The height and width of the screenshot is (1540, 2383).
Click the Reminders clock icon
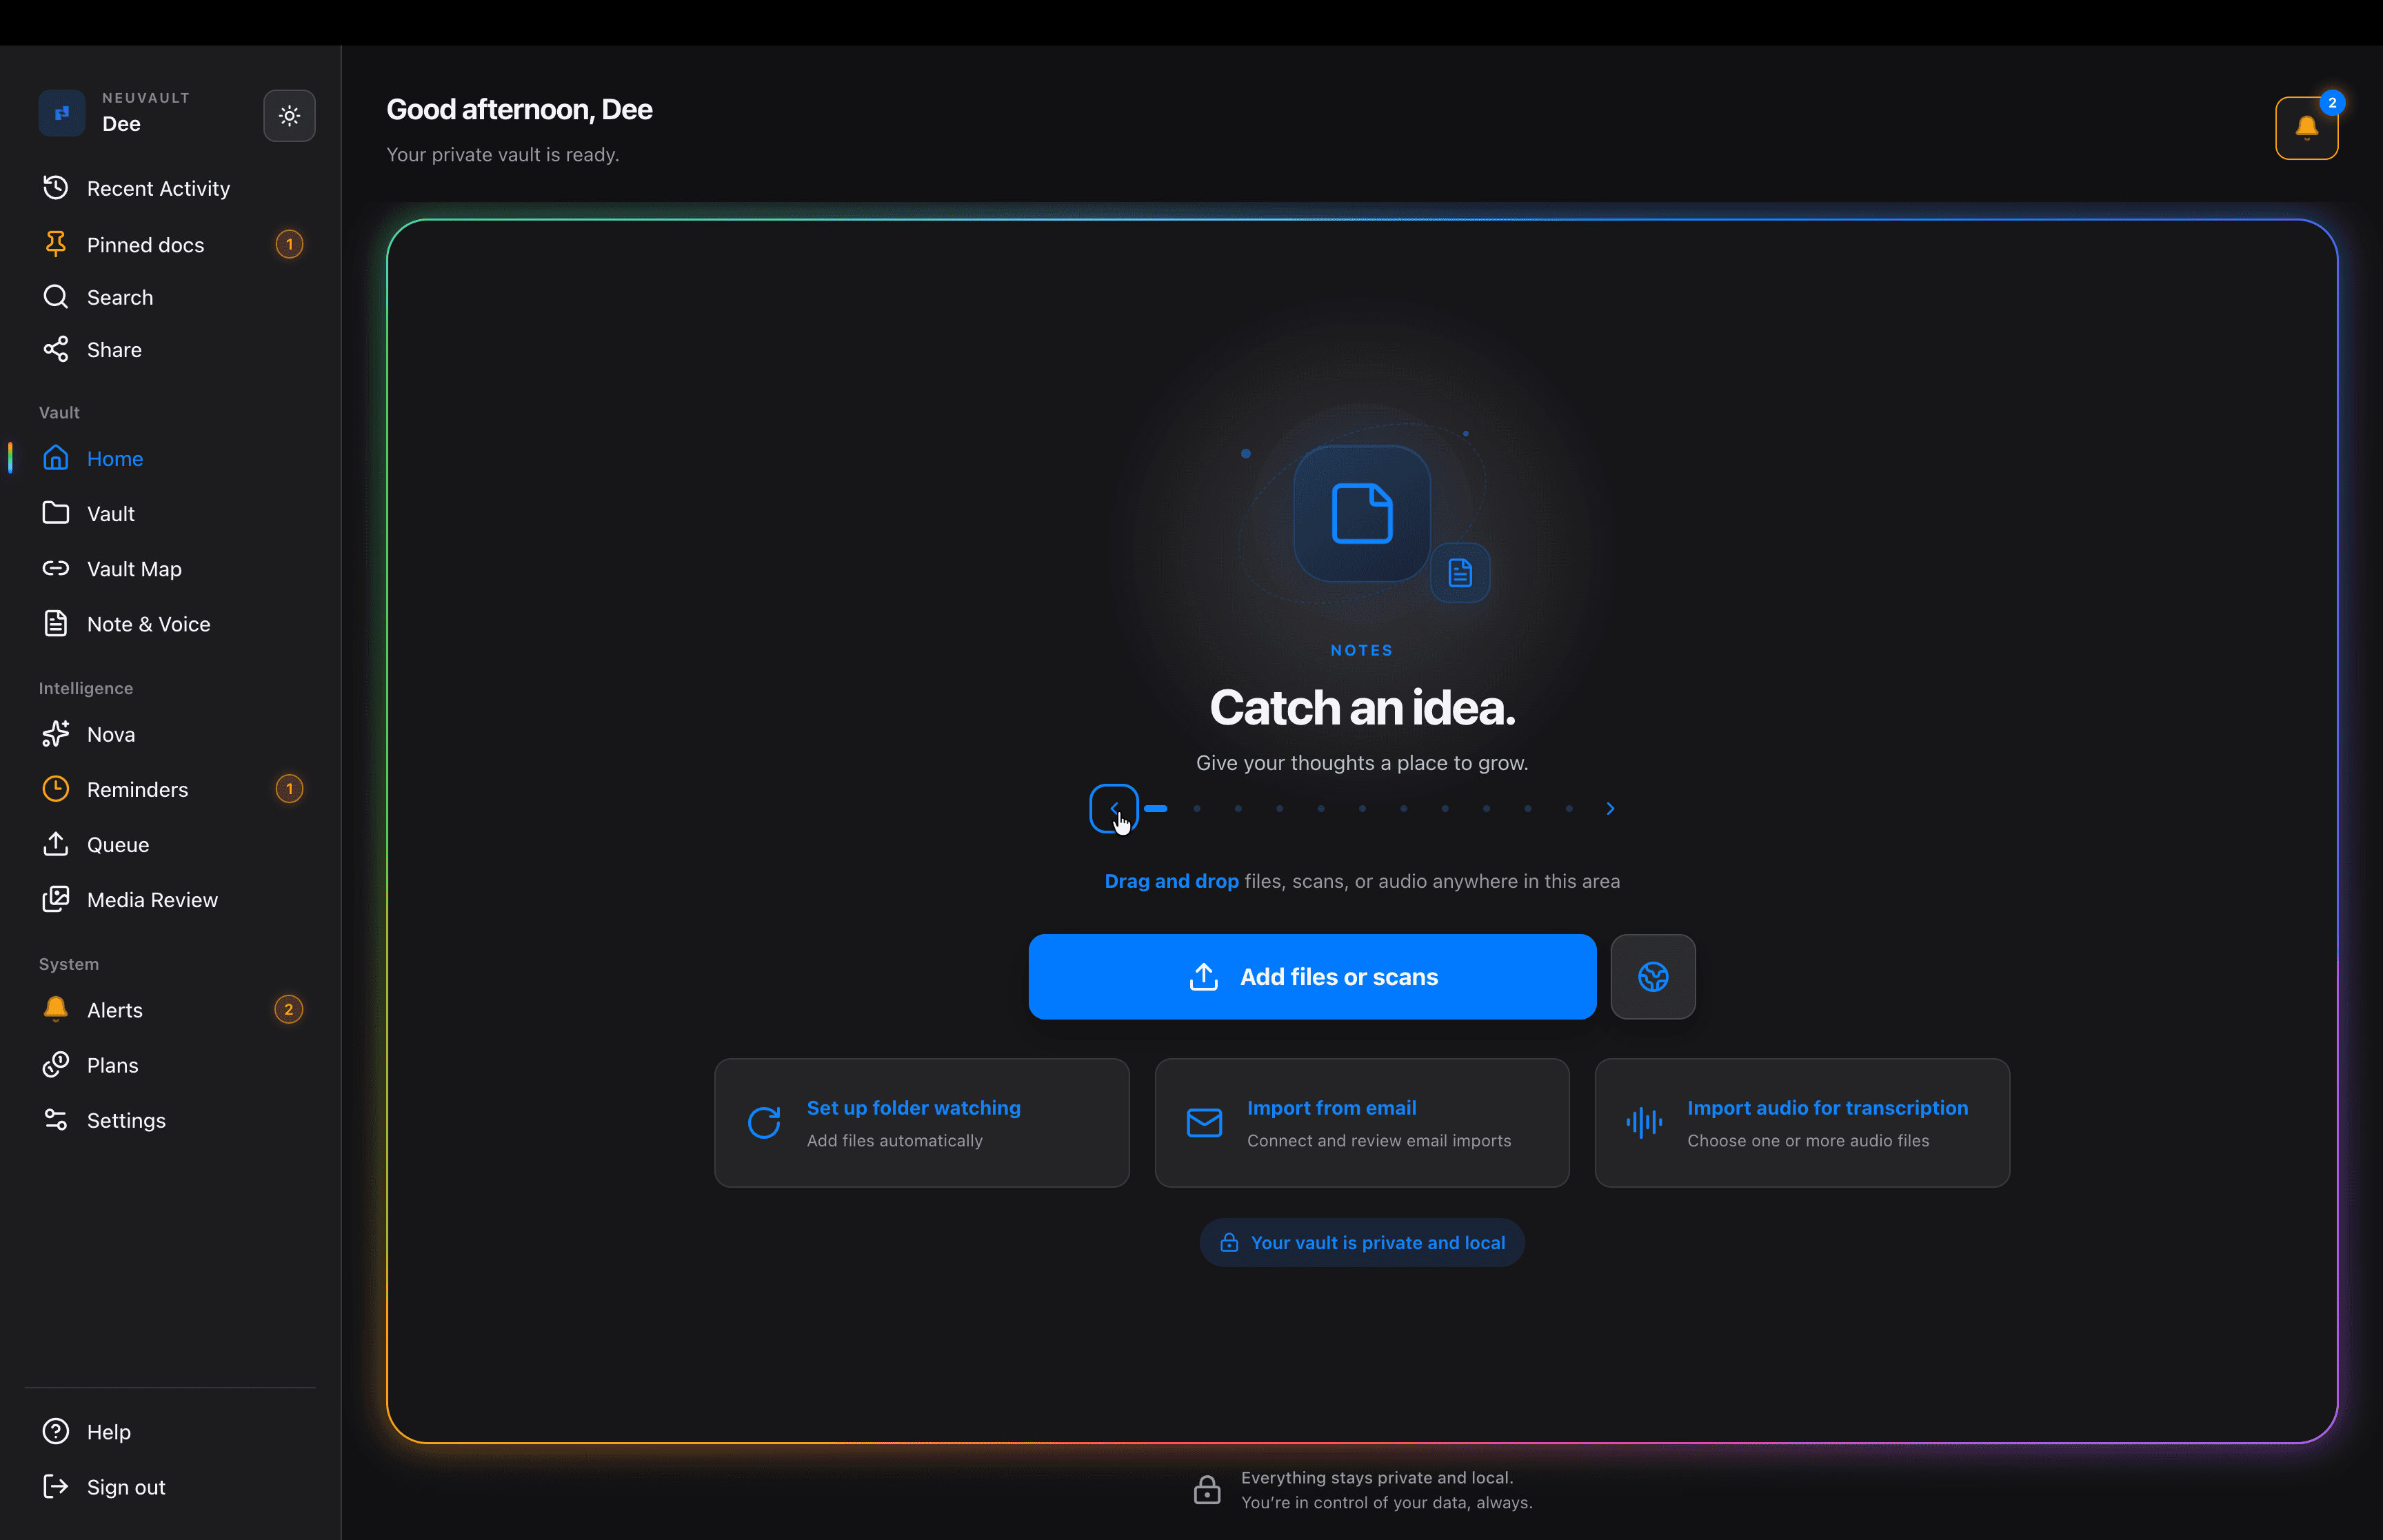click(56, 789)
